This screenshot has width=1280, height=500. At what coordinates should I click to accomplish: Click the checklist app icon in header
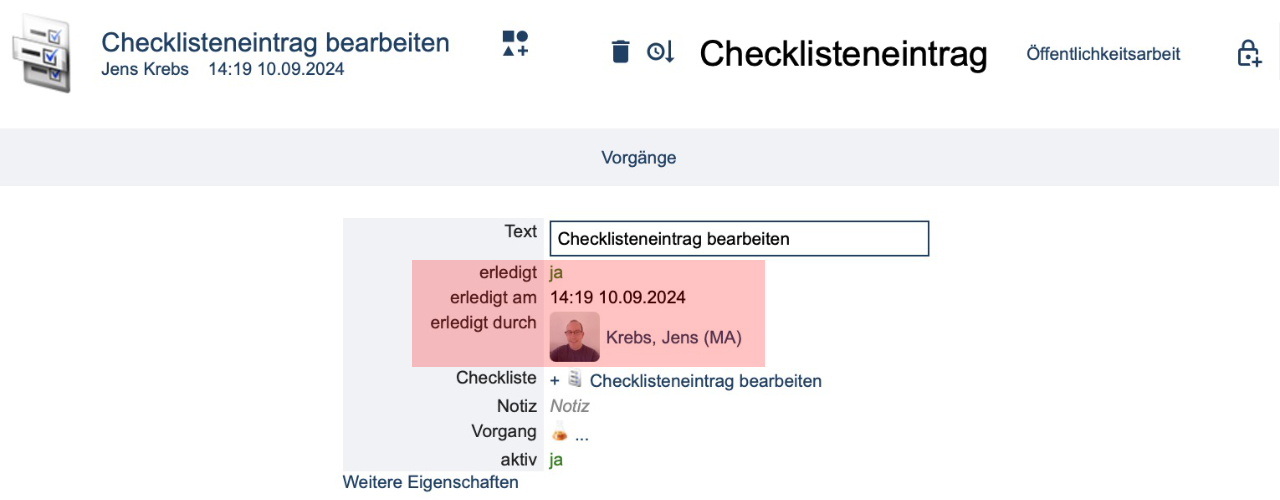[41, 55]
